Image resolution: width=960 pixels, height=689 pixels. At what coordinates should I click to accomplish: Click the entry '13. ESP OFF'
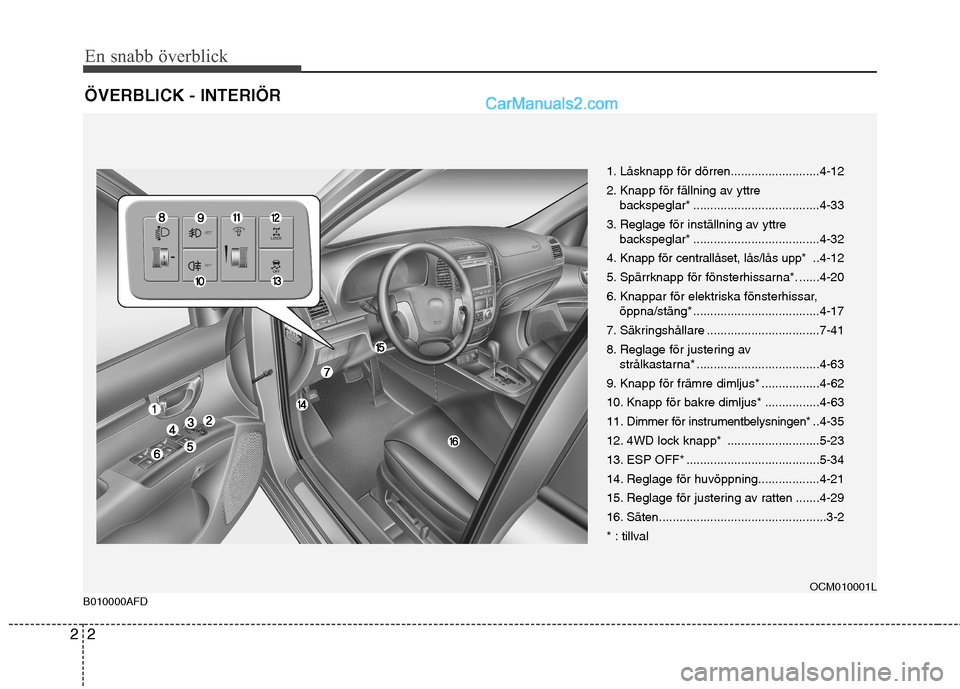tap(725, 459)
